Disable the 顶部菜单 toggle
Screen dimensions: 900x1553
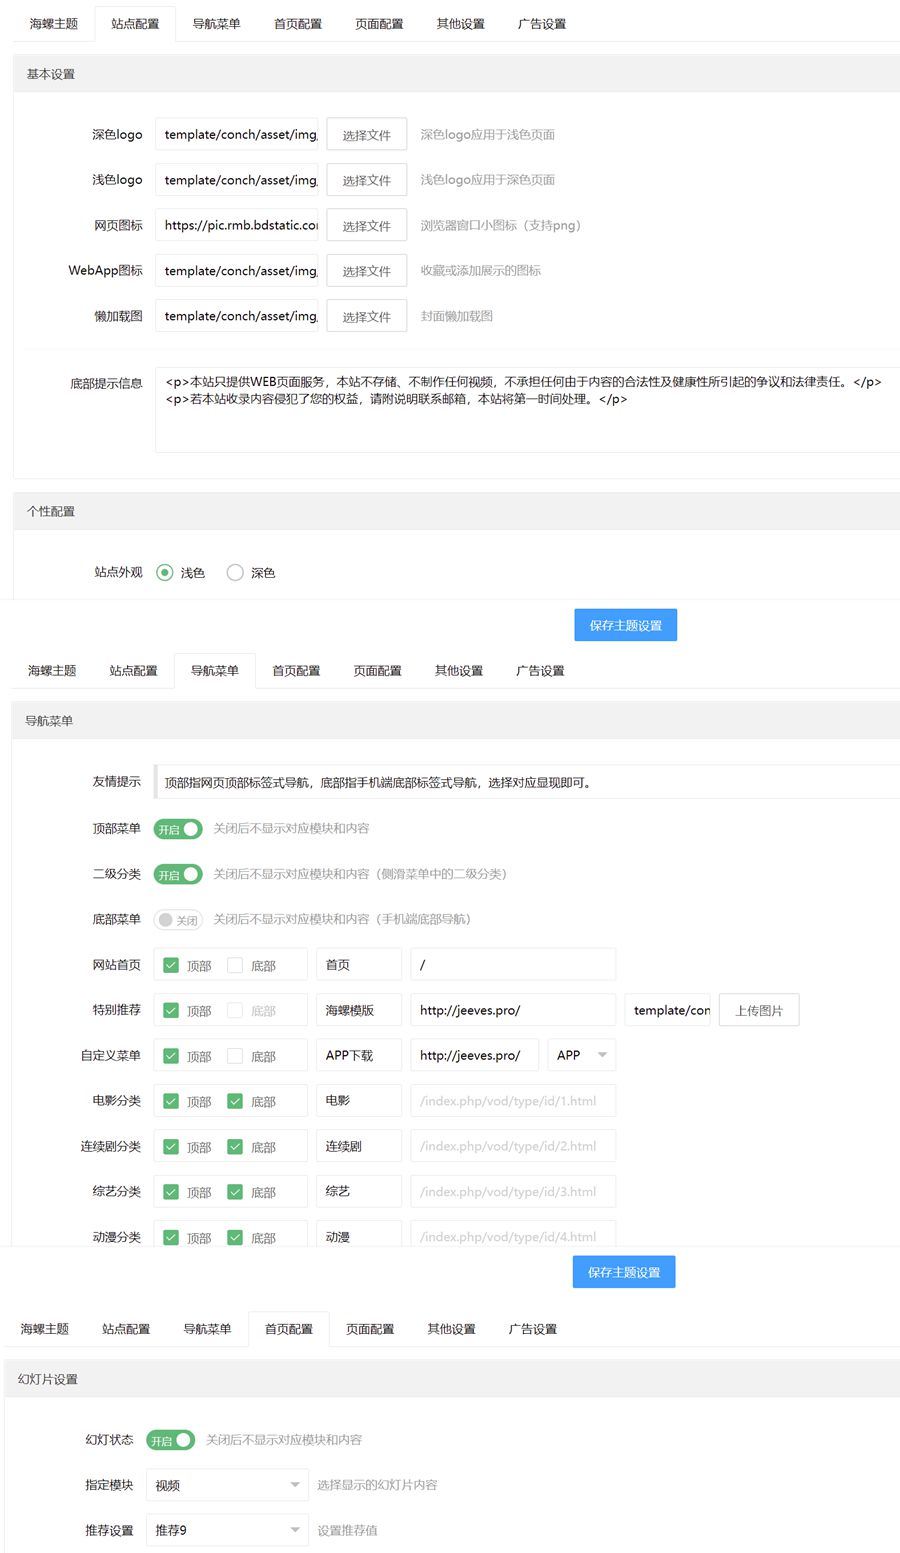point(177,829)
